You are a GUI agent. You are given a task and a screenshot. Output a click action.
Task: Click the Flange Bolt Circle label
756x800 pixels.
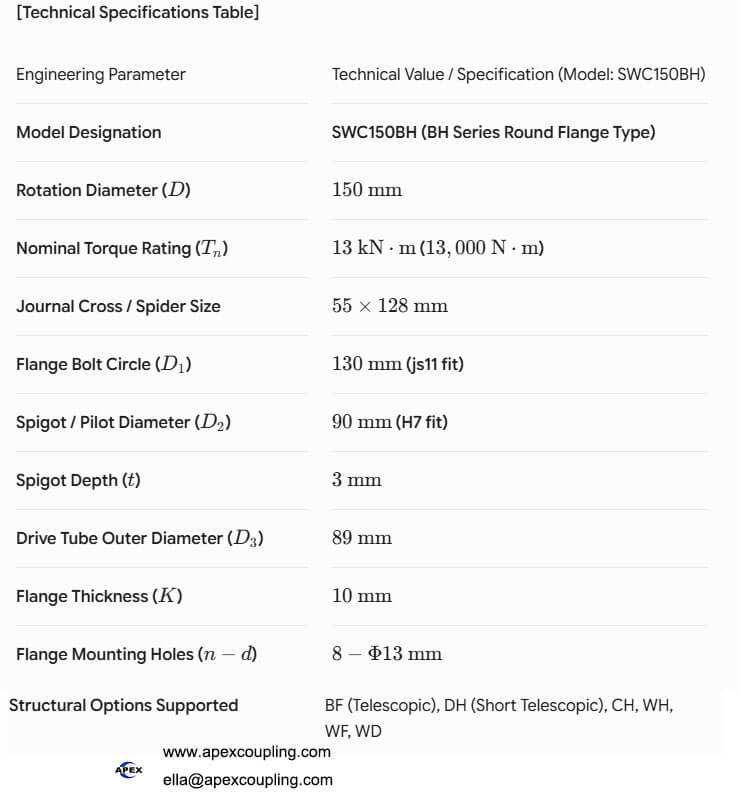point(104,364)
